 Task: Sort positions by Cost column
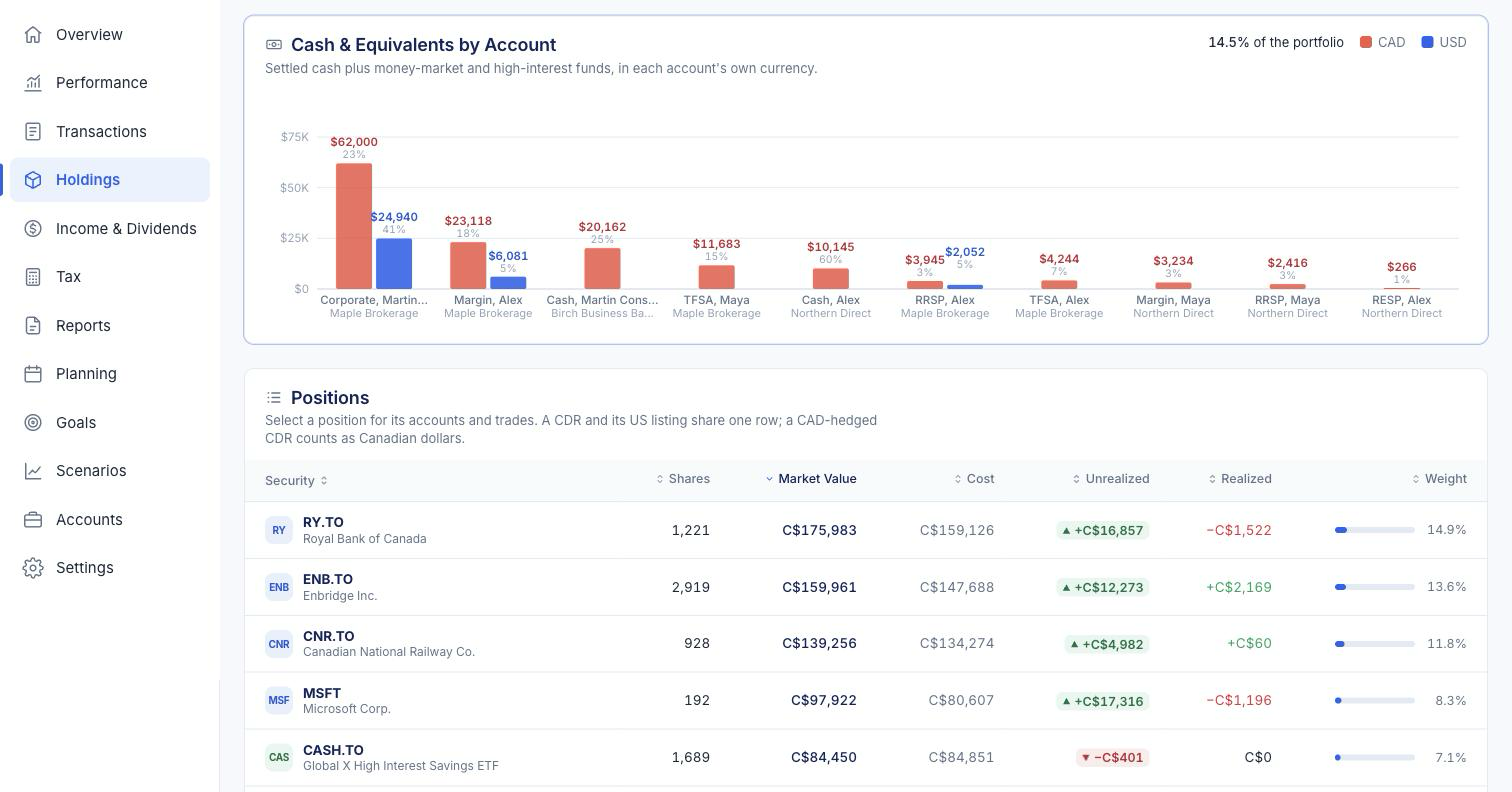974,479
